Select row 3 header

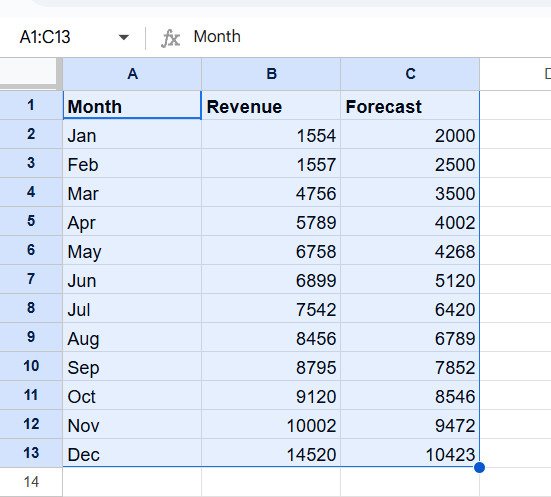point(31,163)
